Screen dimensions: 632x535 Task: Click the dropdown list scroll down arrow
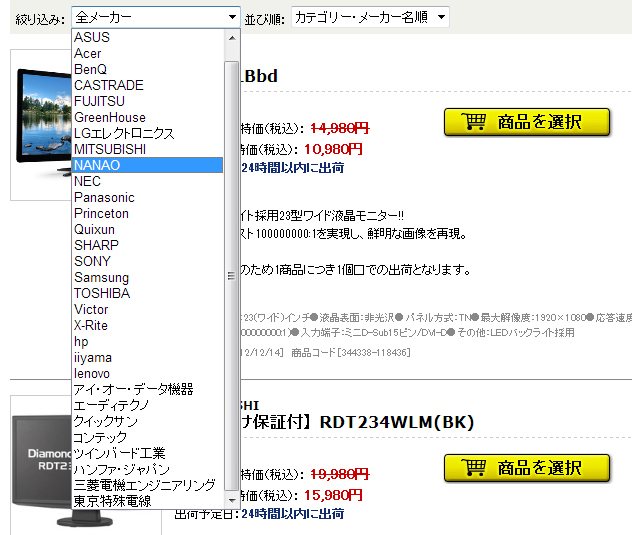tap(232, 500)
